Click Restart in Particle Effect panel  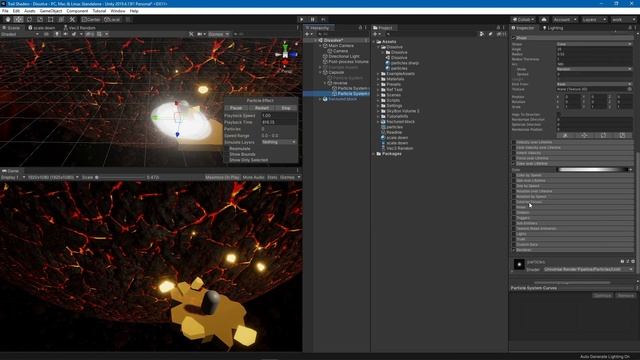pos(261,108)
